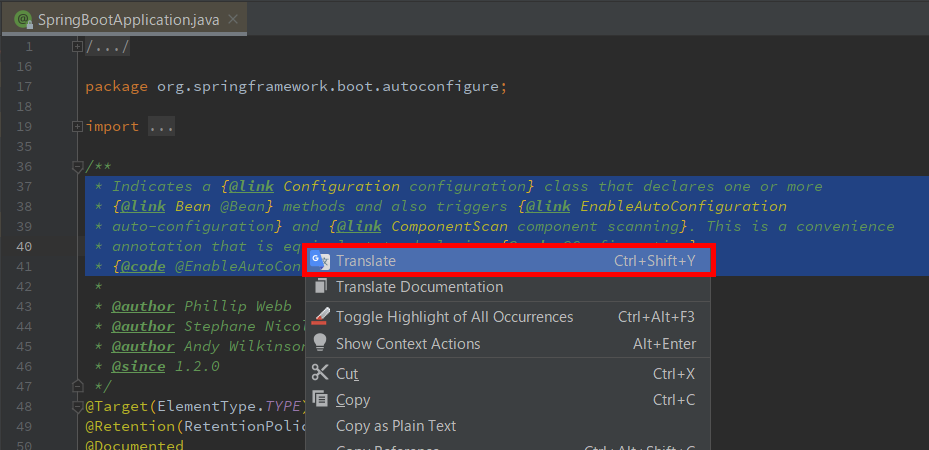Click line number 36 in the gutter
929x450 pixels.
pyautogui.click(x=24, y=167)
